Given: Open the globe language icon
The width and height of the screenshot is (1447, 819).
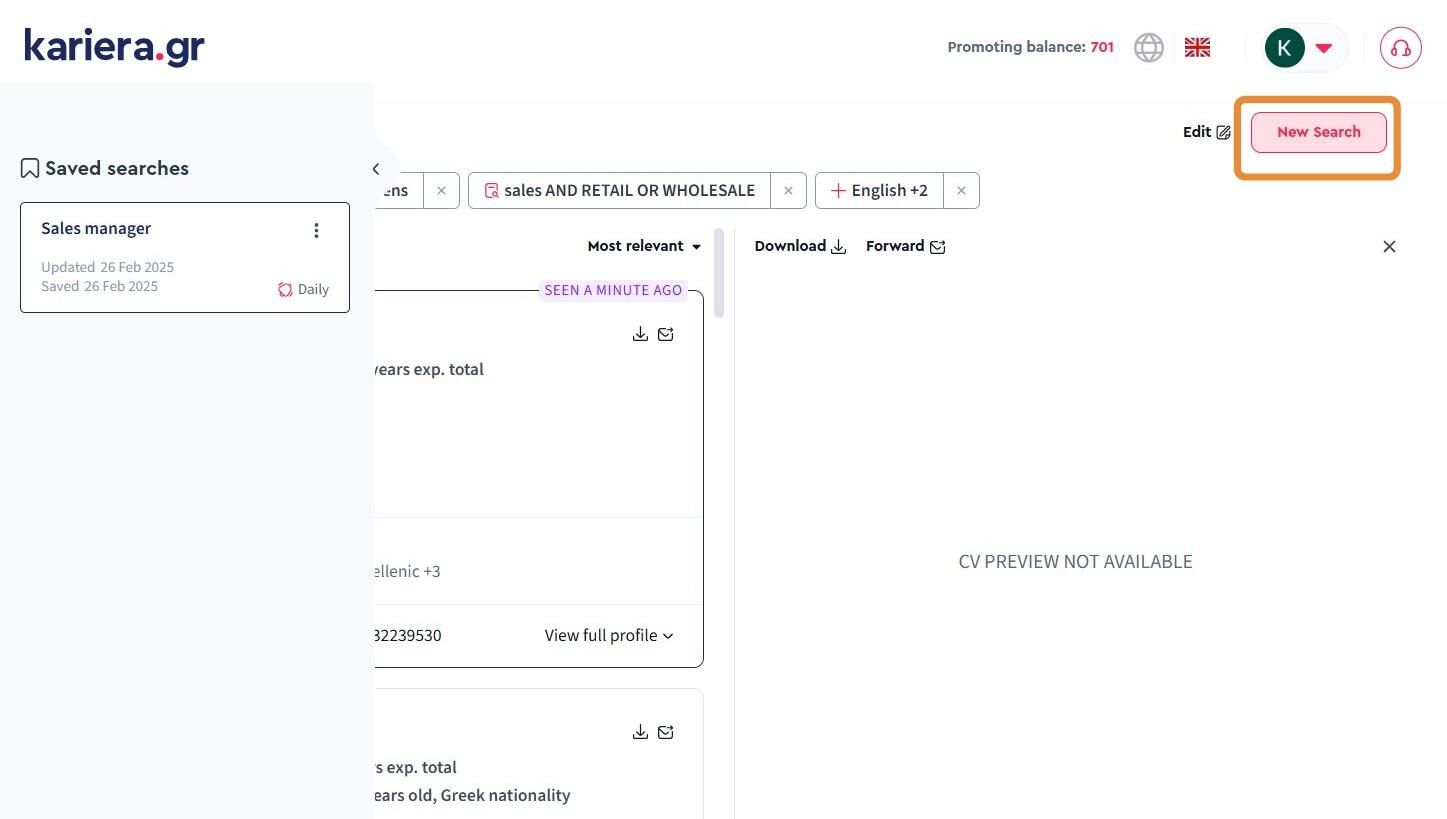Looking at the screenshot, I should pos(1149,47).
